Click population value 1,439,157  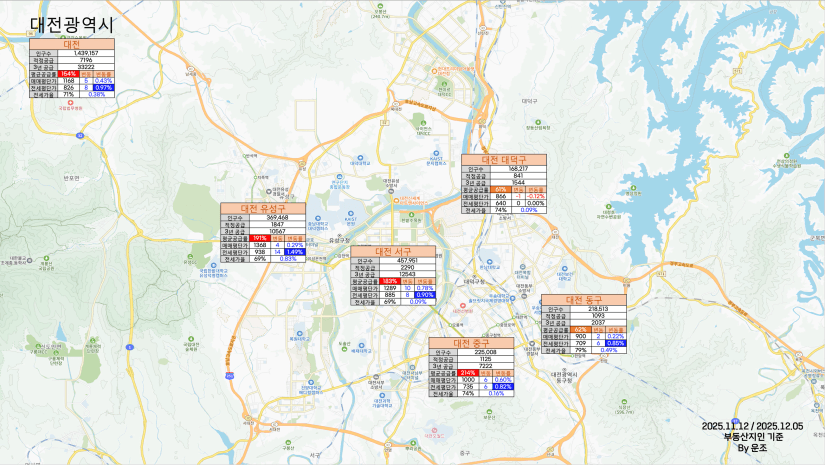(86, 53)
